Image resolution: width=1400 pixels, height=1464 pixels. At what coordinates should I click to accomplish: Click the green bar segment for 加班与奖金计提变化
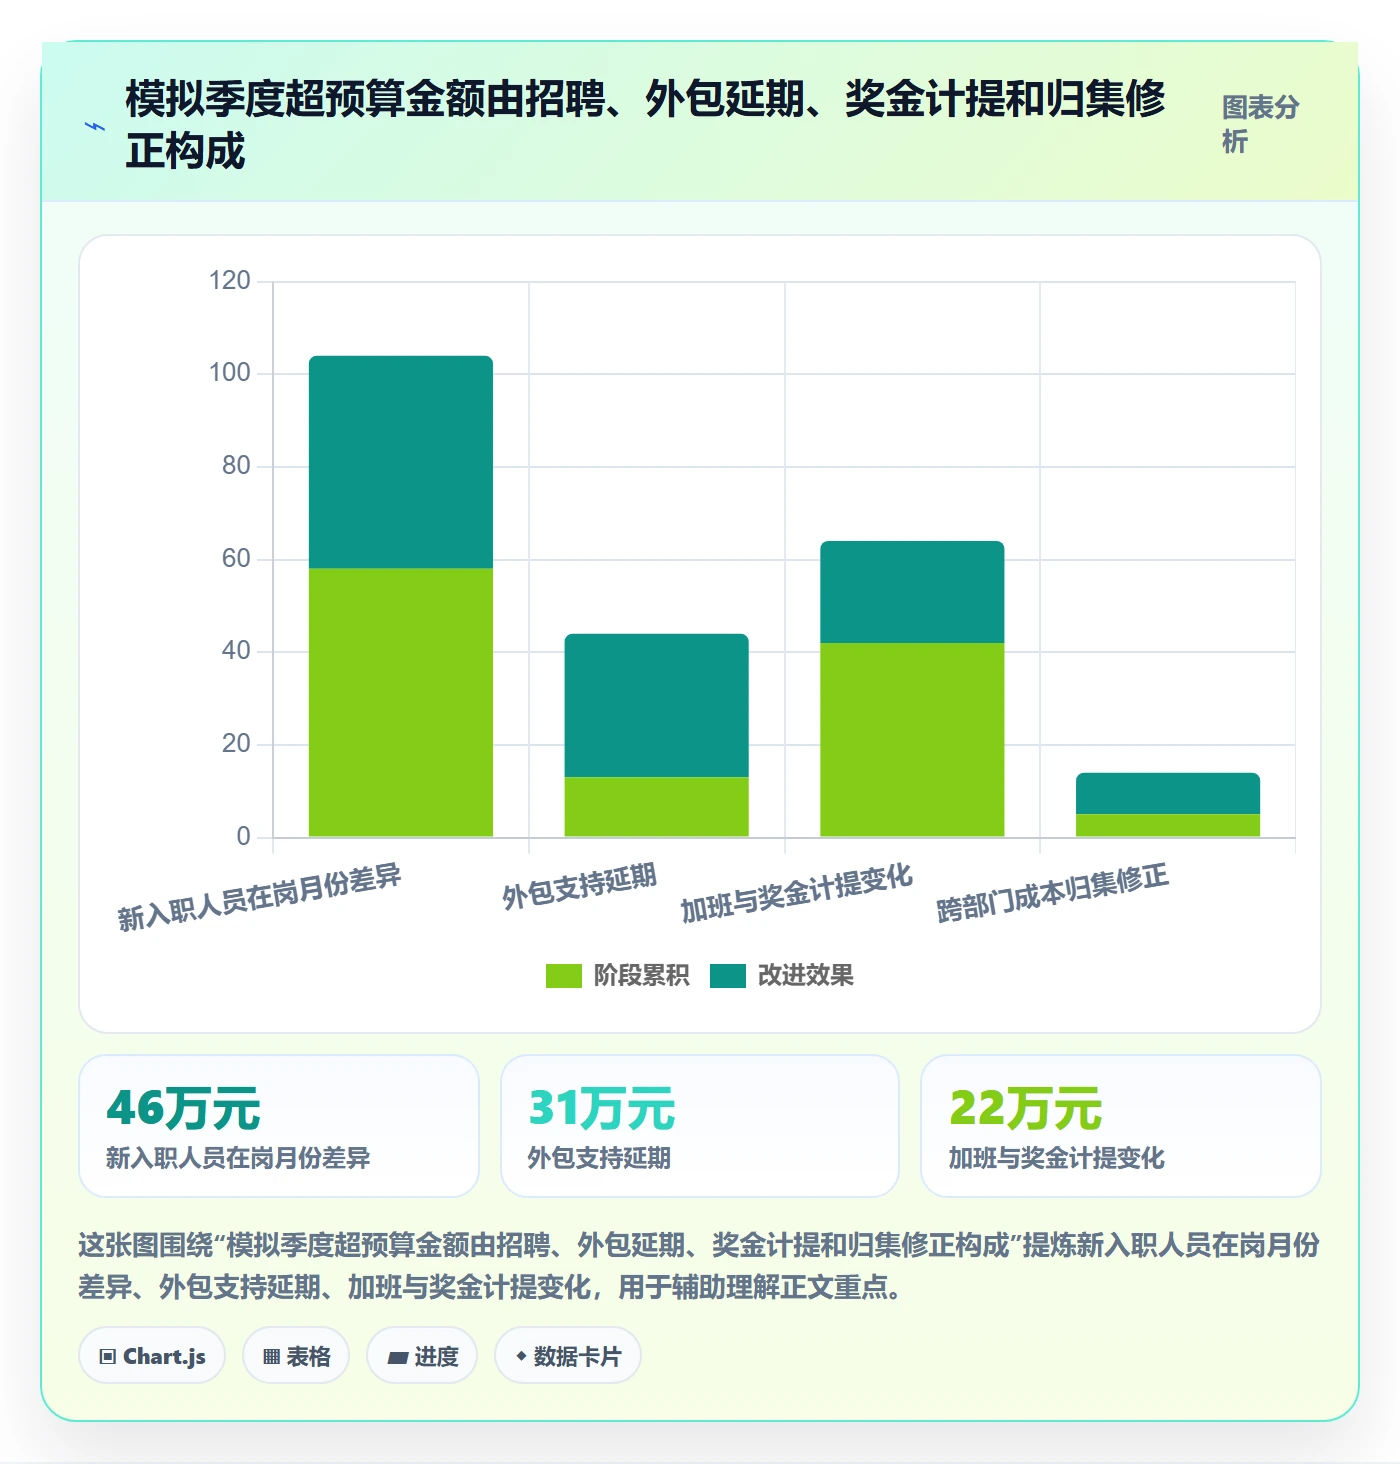[x=912, y=740]
